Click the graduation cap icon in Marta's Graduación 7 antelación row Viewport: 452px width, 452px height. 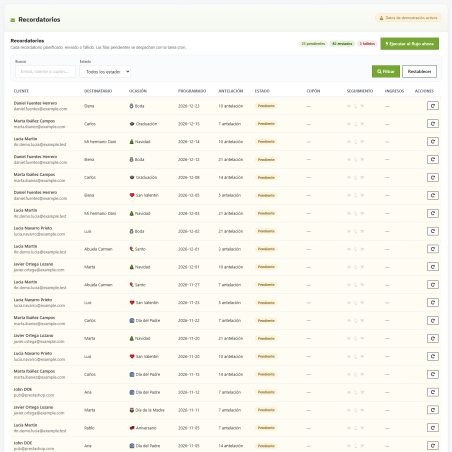coord(132,124)
